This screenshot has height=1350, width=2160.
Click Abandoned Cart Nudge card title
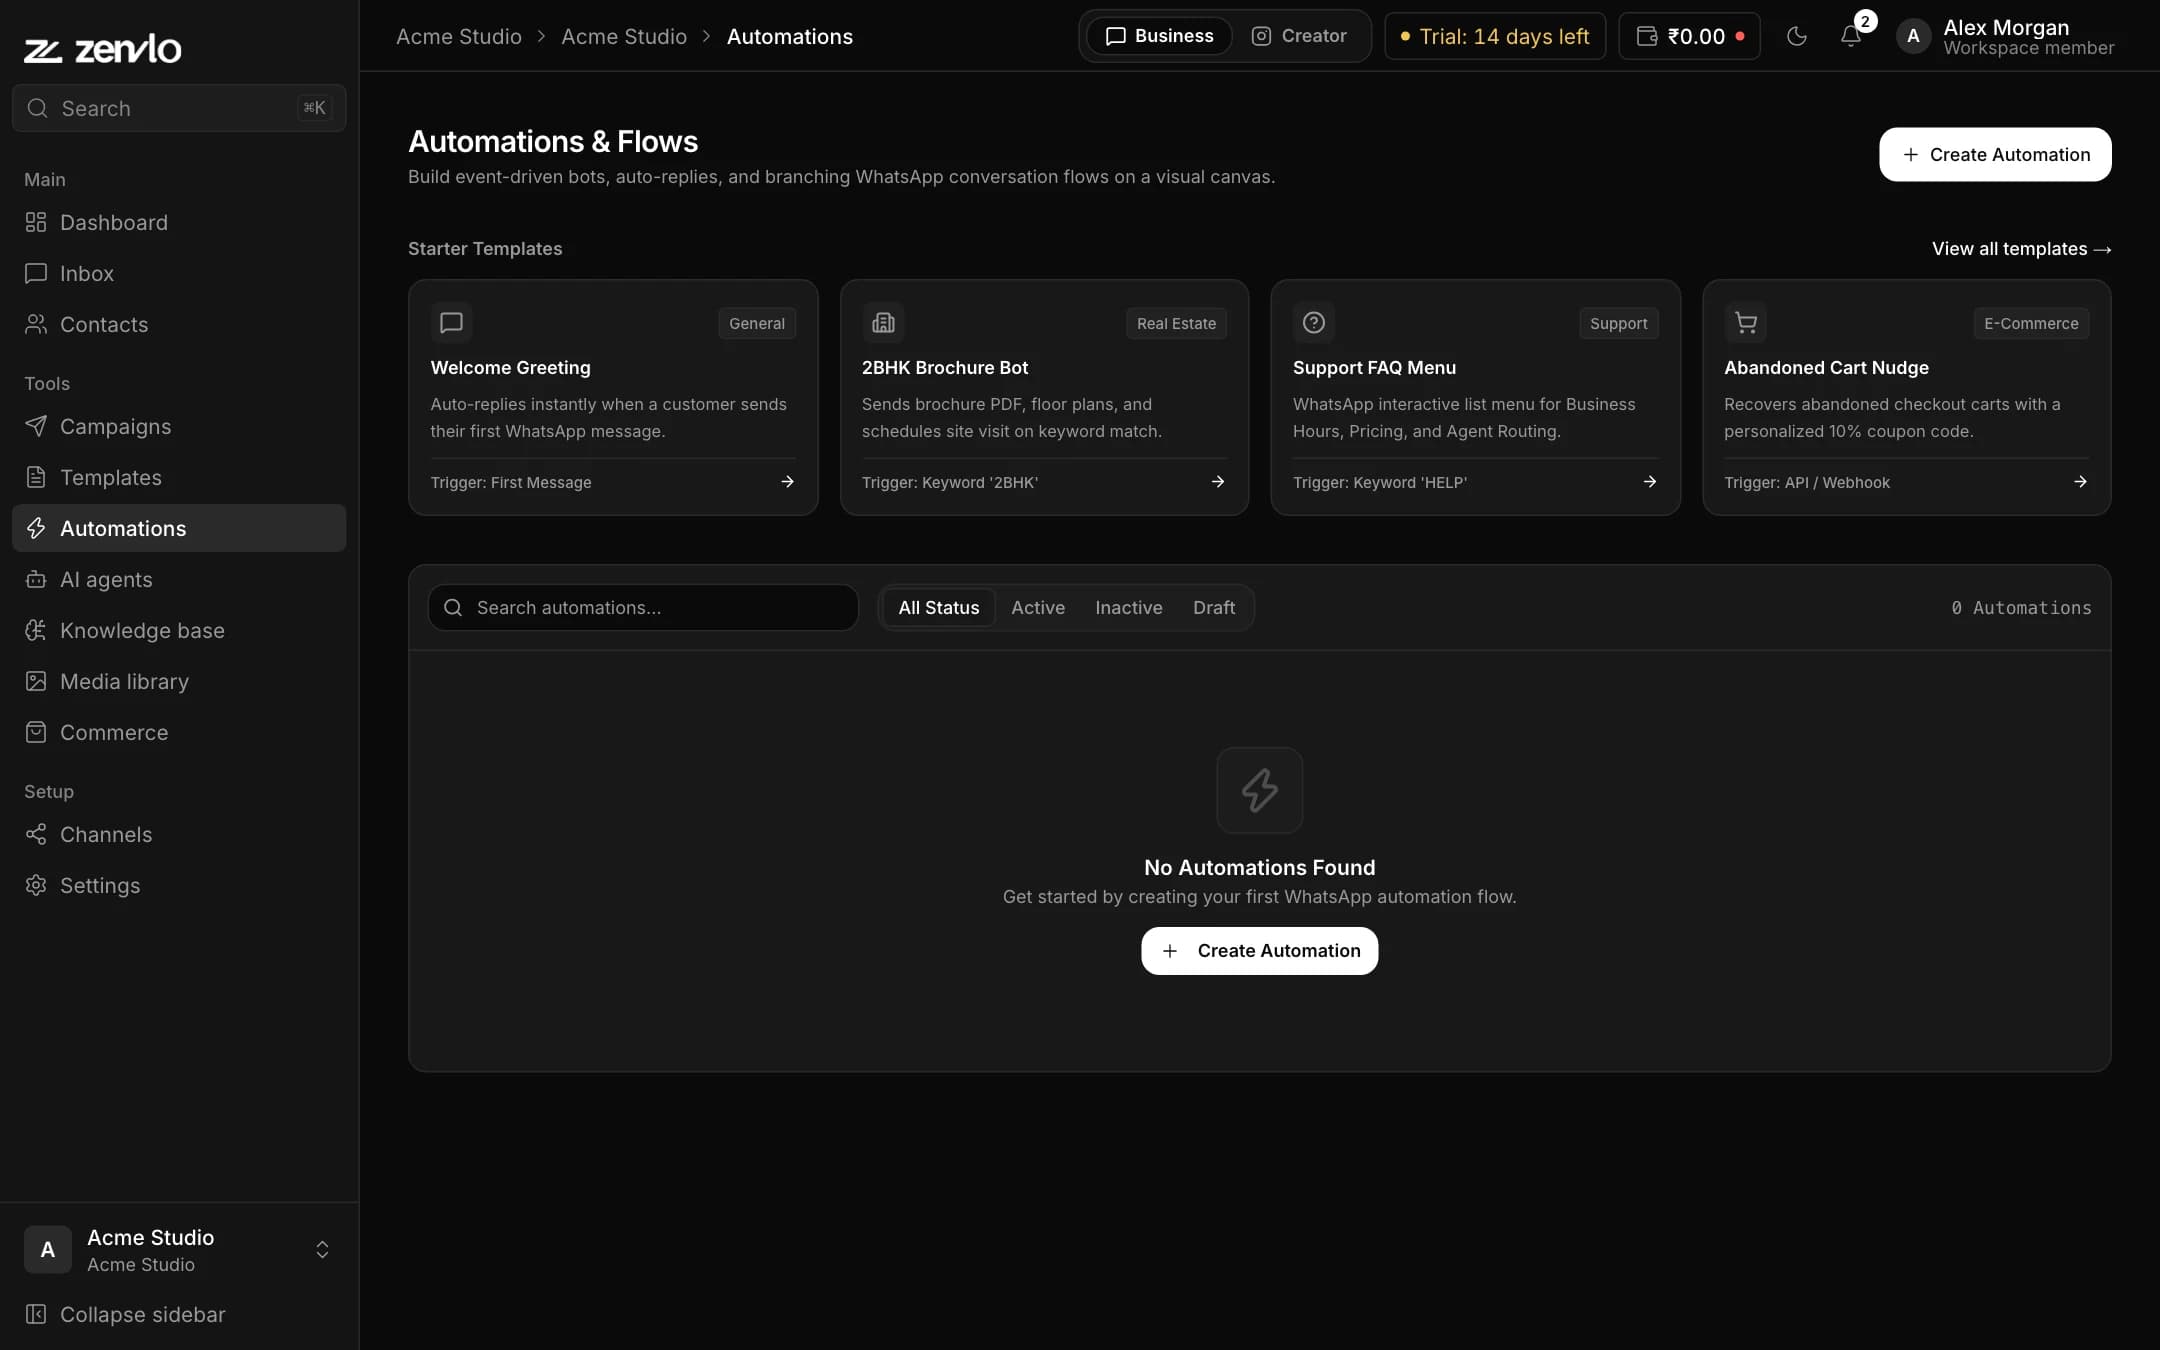coord(1826,368)
